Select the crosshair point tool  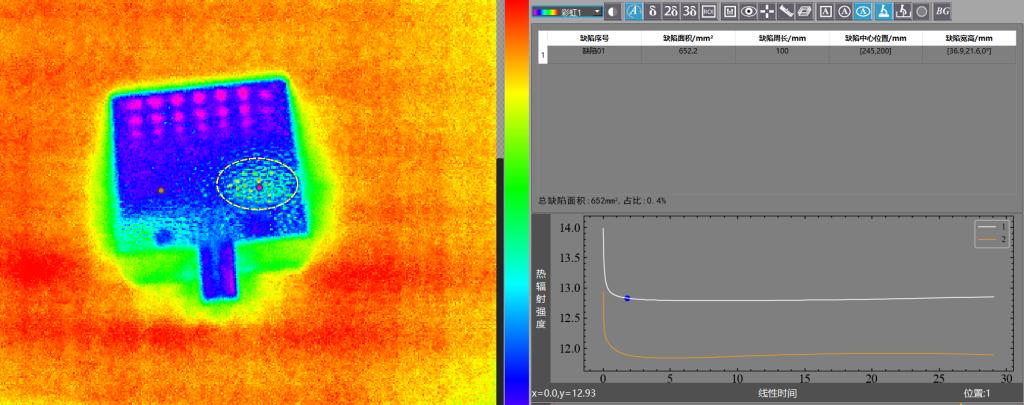pos(767,11)
